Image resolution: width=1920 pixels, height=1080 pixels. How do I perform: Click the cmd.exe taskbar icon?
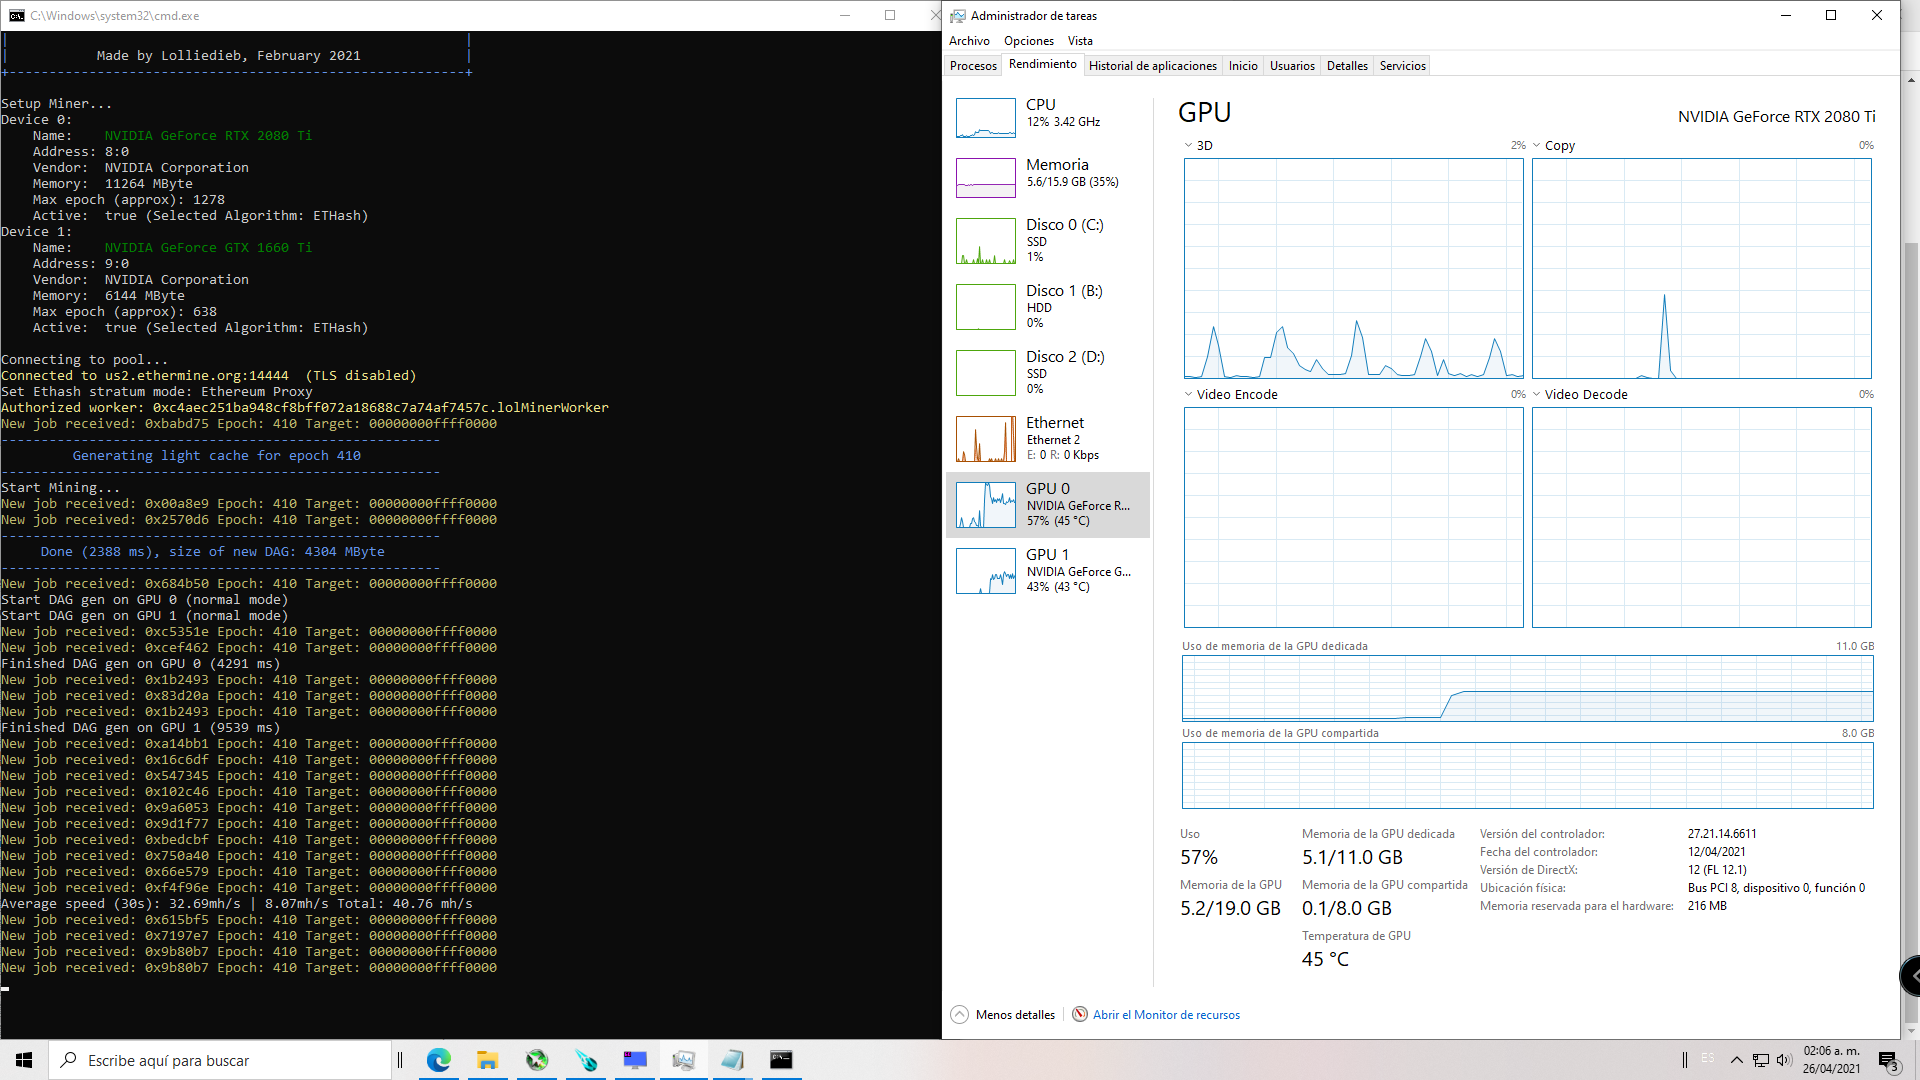click(781, 1060)
